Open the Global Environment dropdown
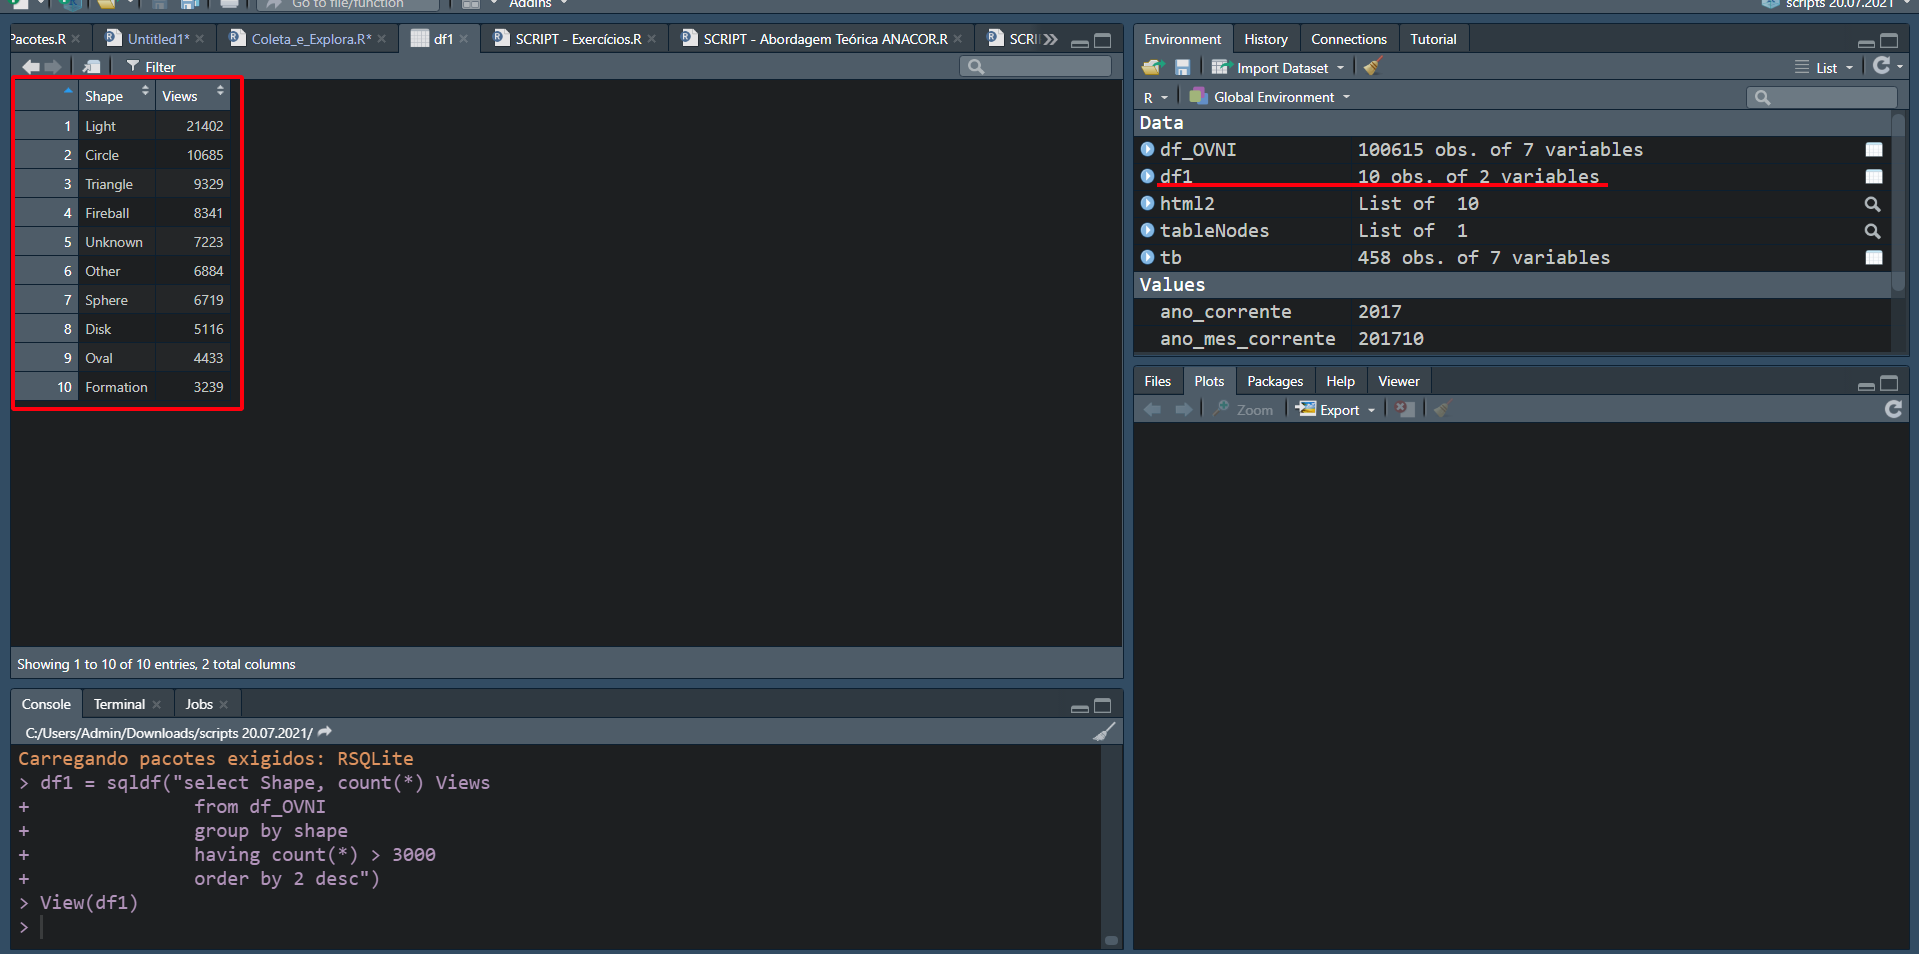 click(1270, 97)
